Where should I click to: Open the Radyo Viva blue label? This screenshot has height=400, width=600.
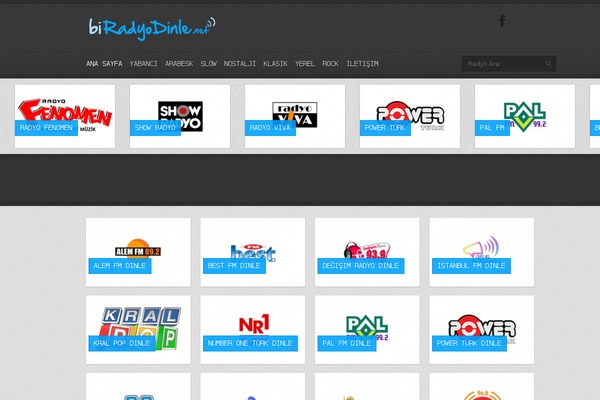click(270, 127)
